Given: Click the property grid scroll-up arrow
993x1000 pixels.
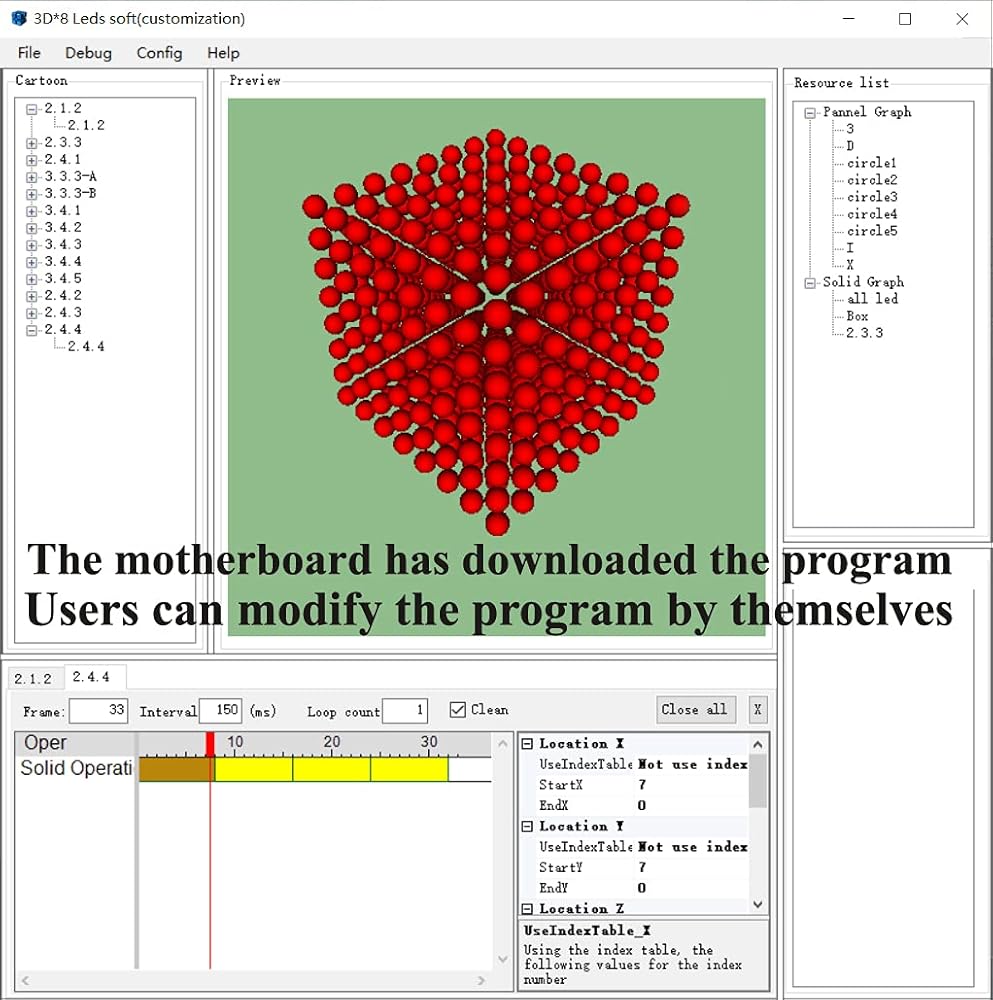Looking at the screenshot, I should 758,744.
